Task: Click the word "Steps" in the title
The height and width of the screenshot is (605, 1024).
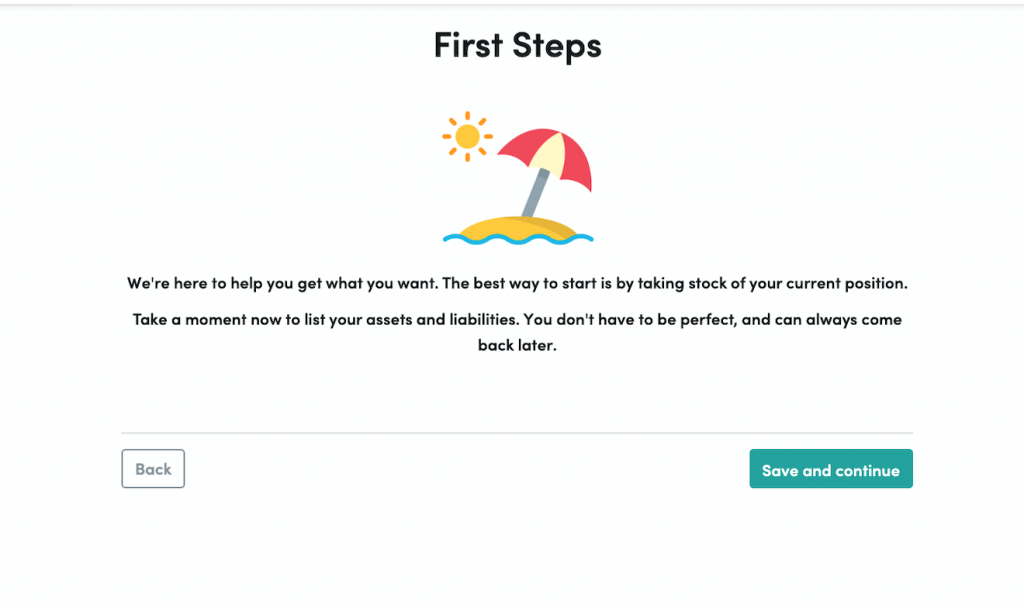Action: click(x=559, y=45)
